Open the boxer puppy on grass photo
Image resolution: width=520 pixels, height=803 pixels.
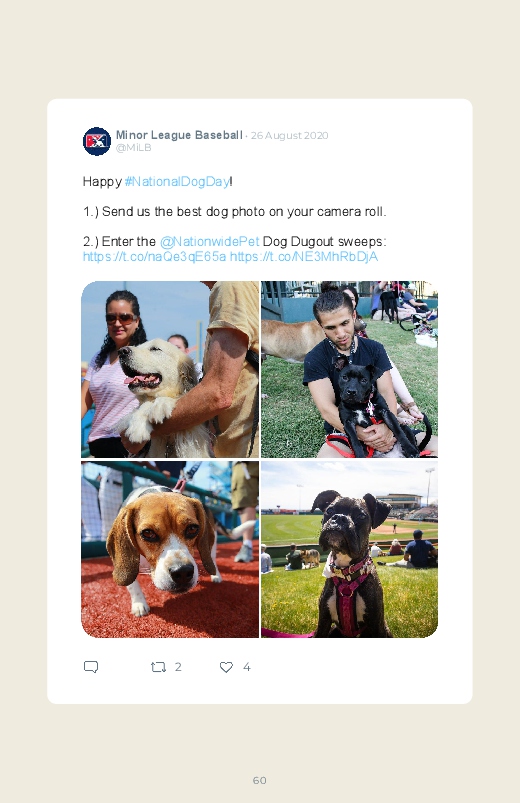pos(349,550)
